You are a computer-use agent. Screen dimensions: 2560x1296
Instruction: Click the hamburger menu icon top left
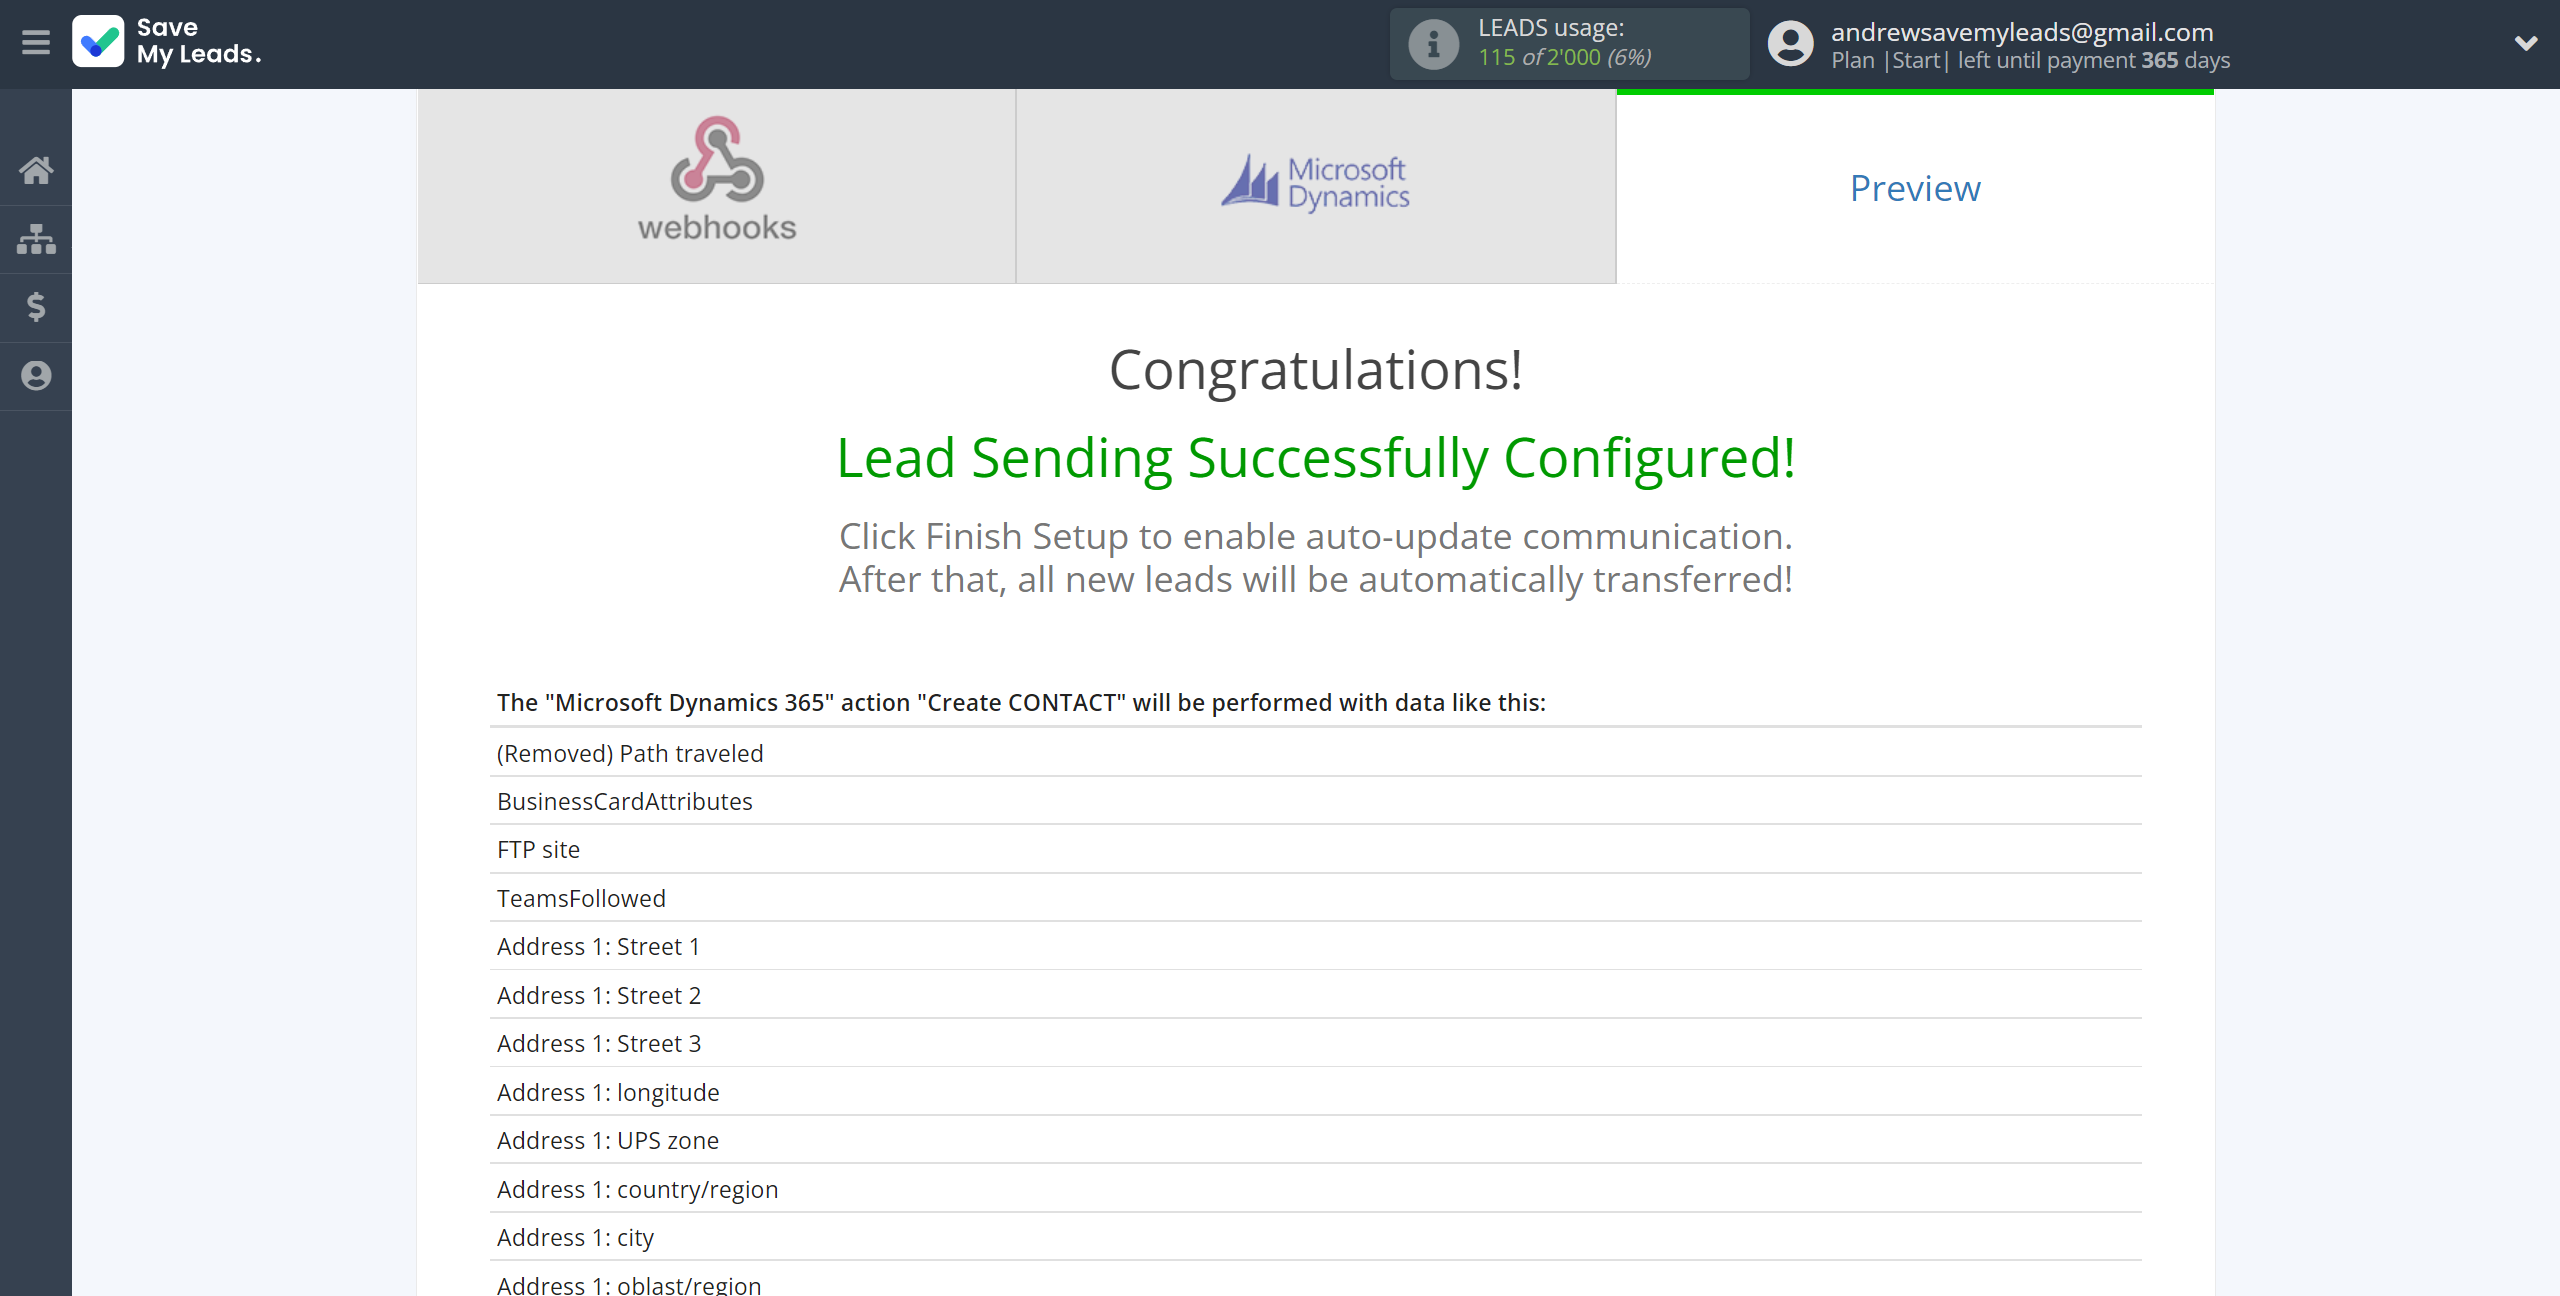pos(36,43)
